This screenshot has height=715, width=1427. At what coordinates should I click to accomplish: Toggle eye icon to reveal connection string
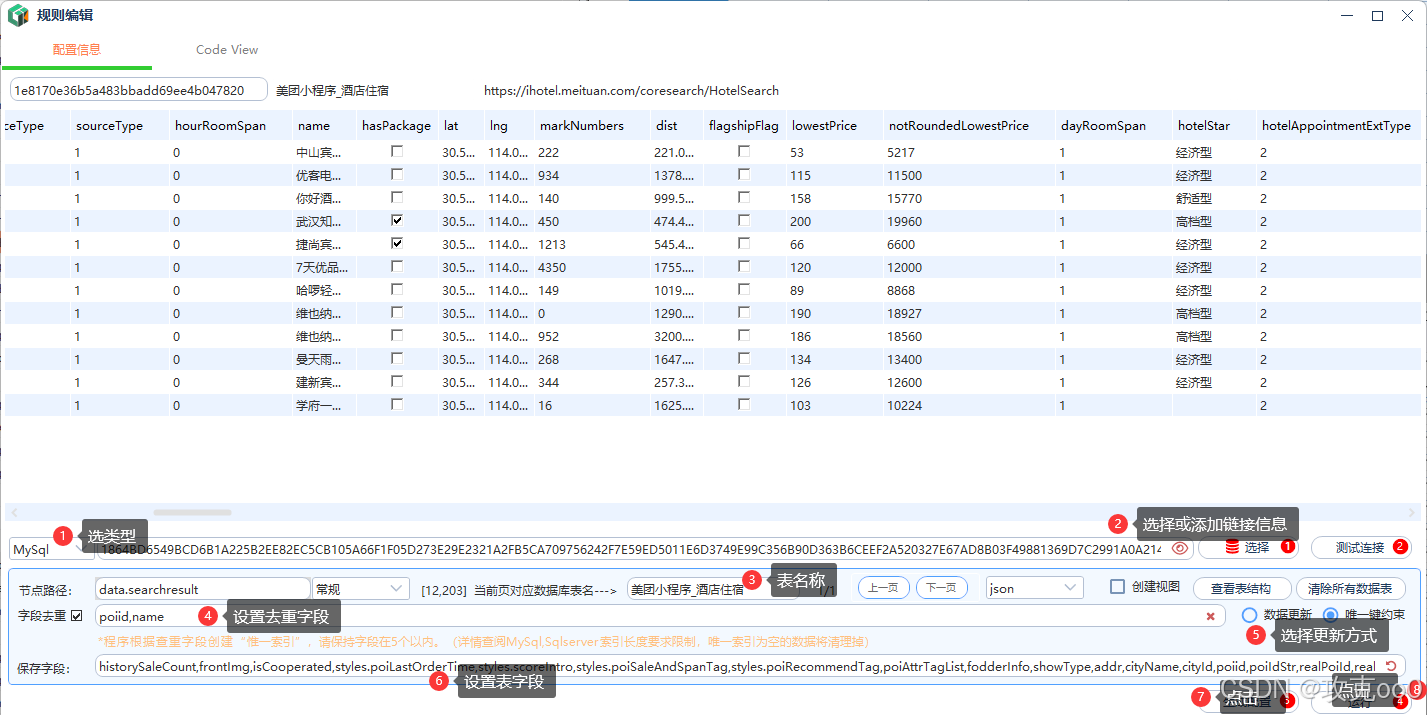click(1180, 548)
